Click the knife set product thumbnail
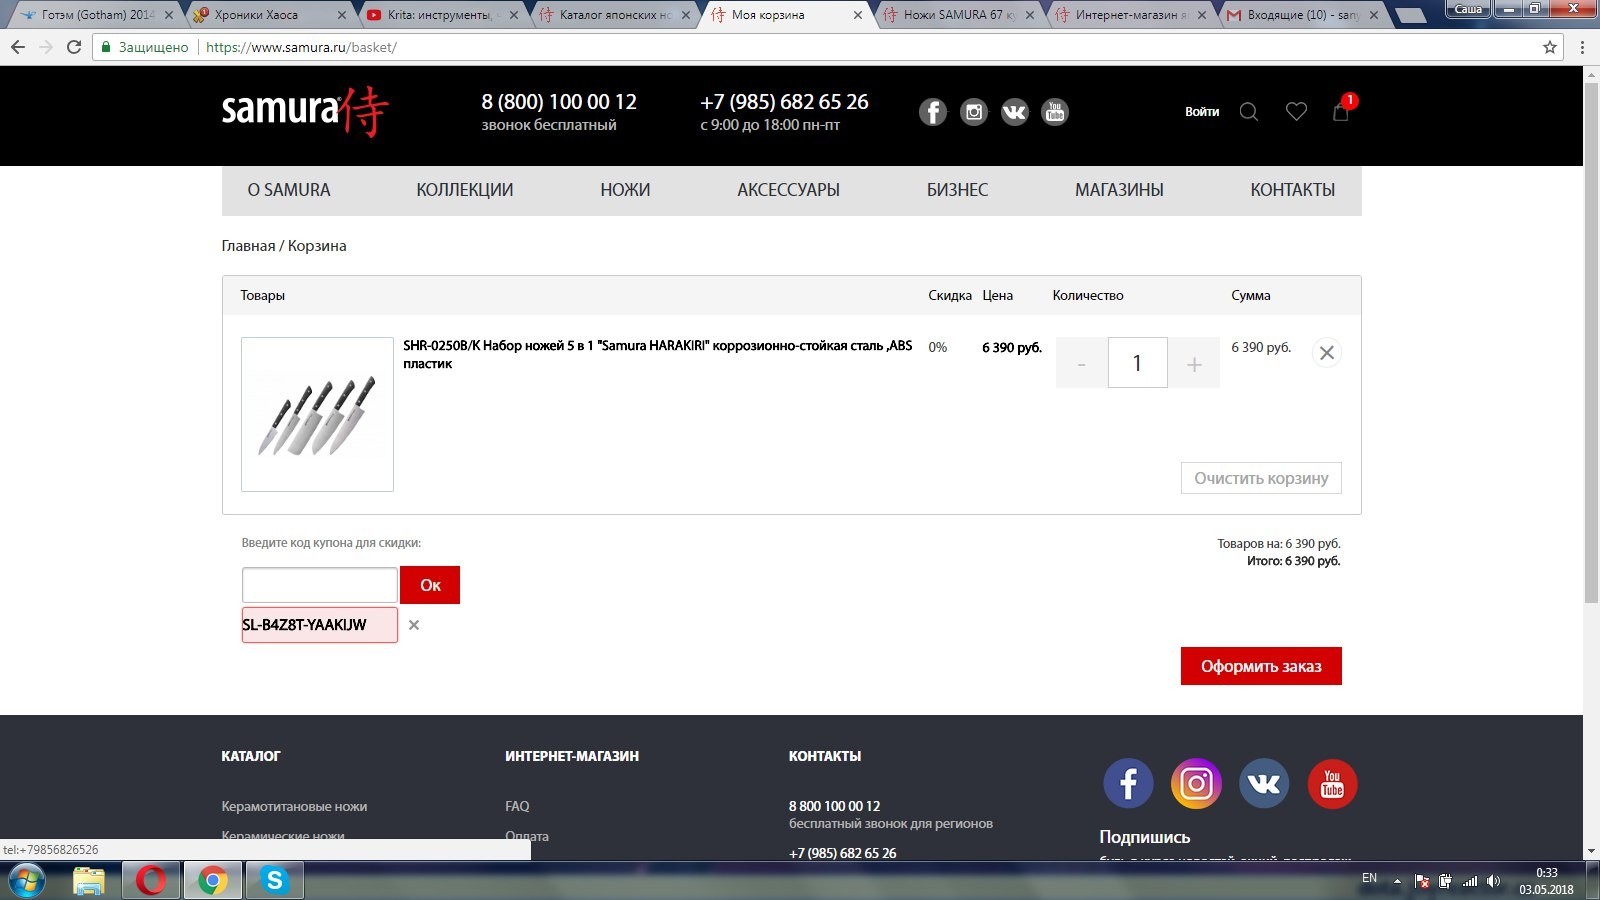 [x=317, y=414]
